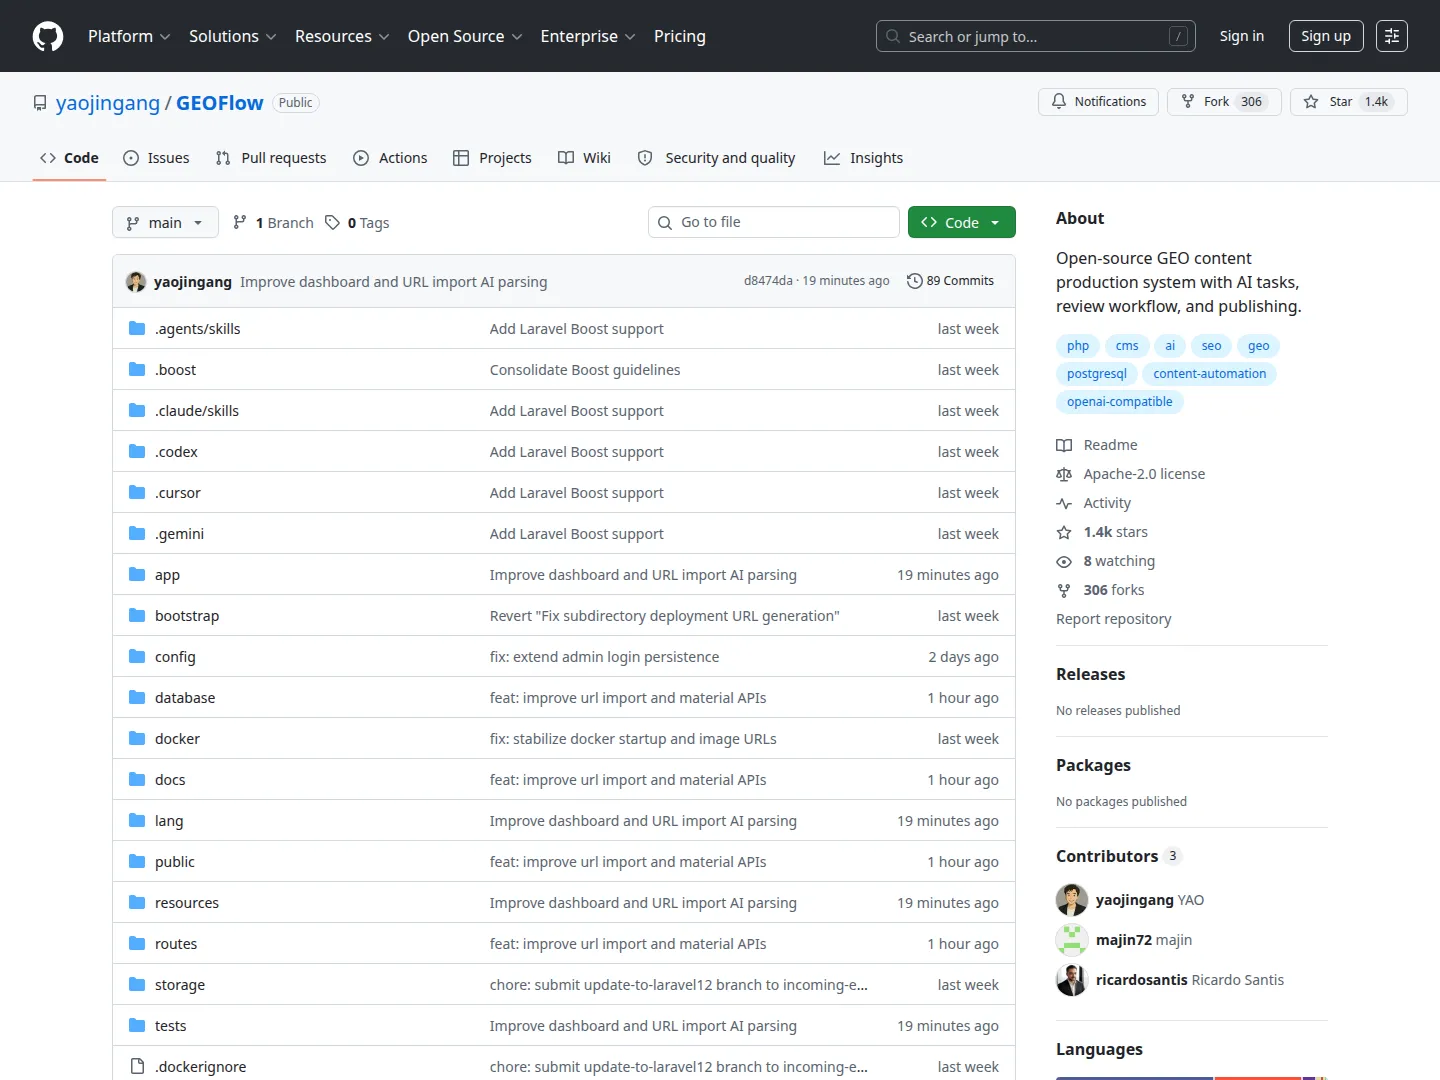Open the storage folder name

click(180, 985)
